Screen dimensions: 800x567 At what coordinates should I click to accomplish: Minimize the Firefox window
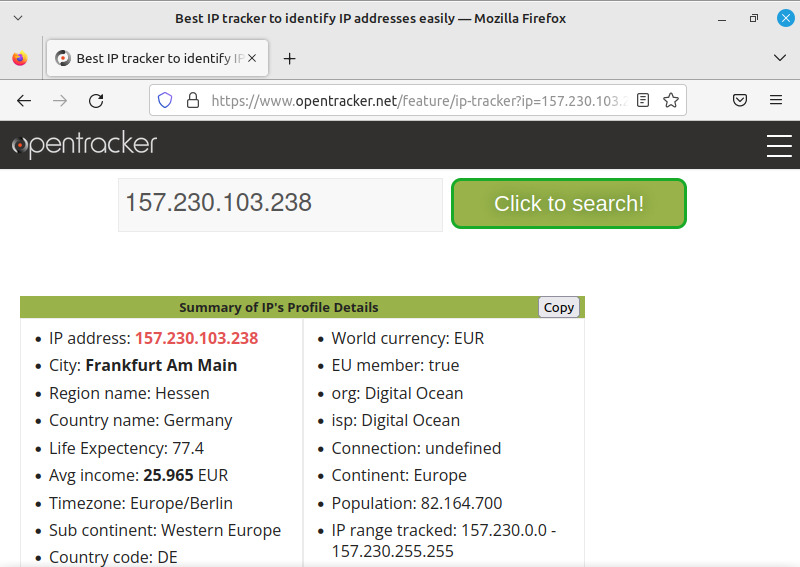click(721, 19)
